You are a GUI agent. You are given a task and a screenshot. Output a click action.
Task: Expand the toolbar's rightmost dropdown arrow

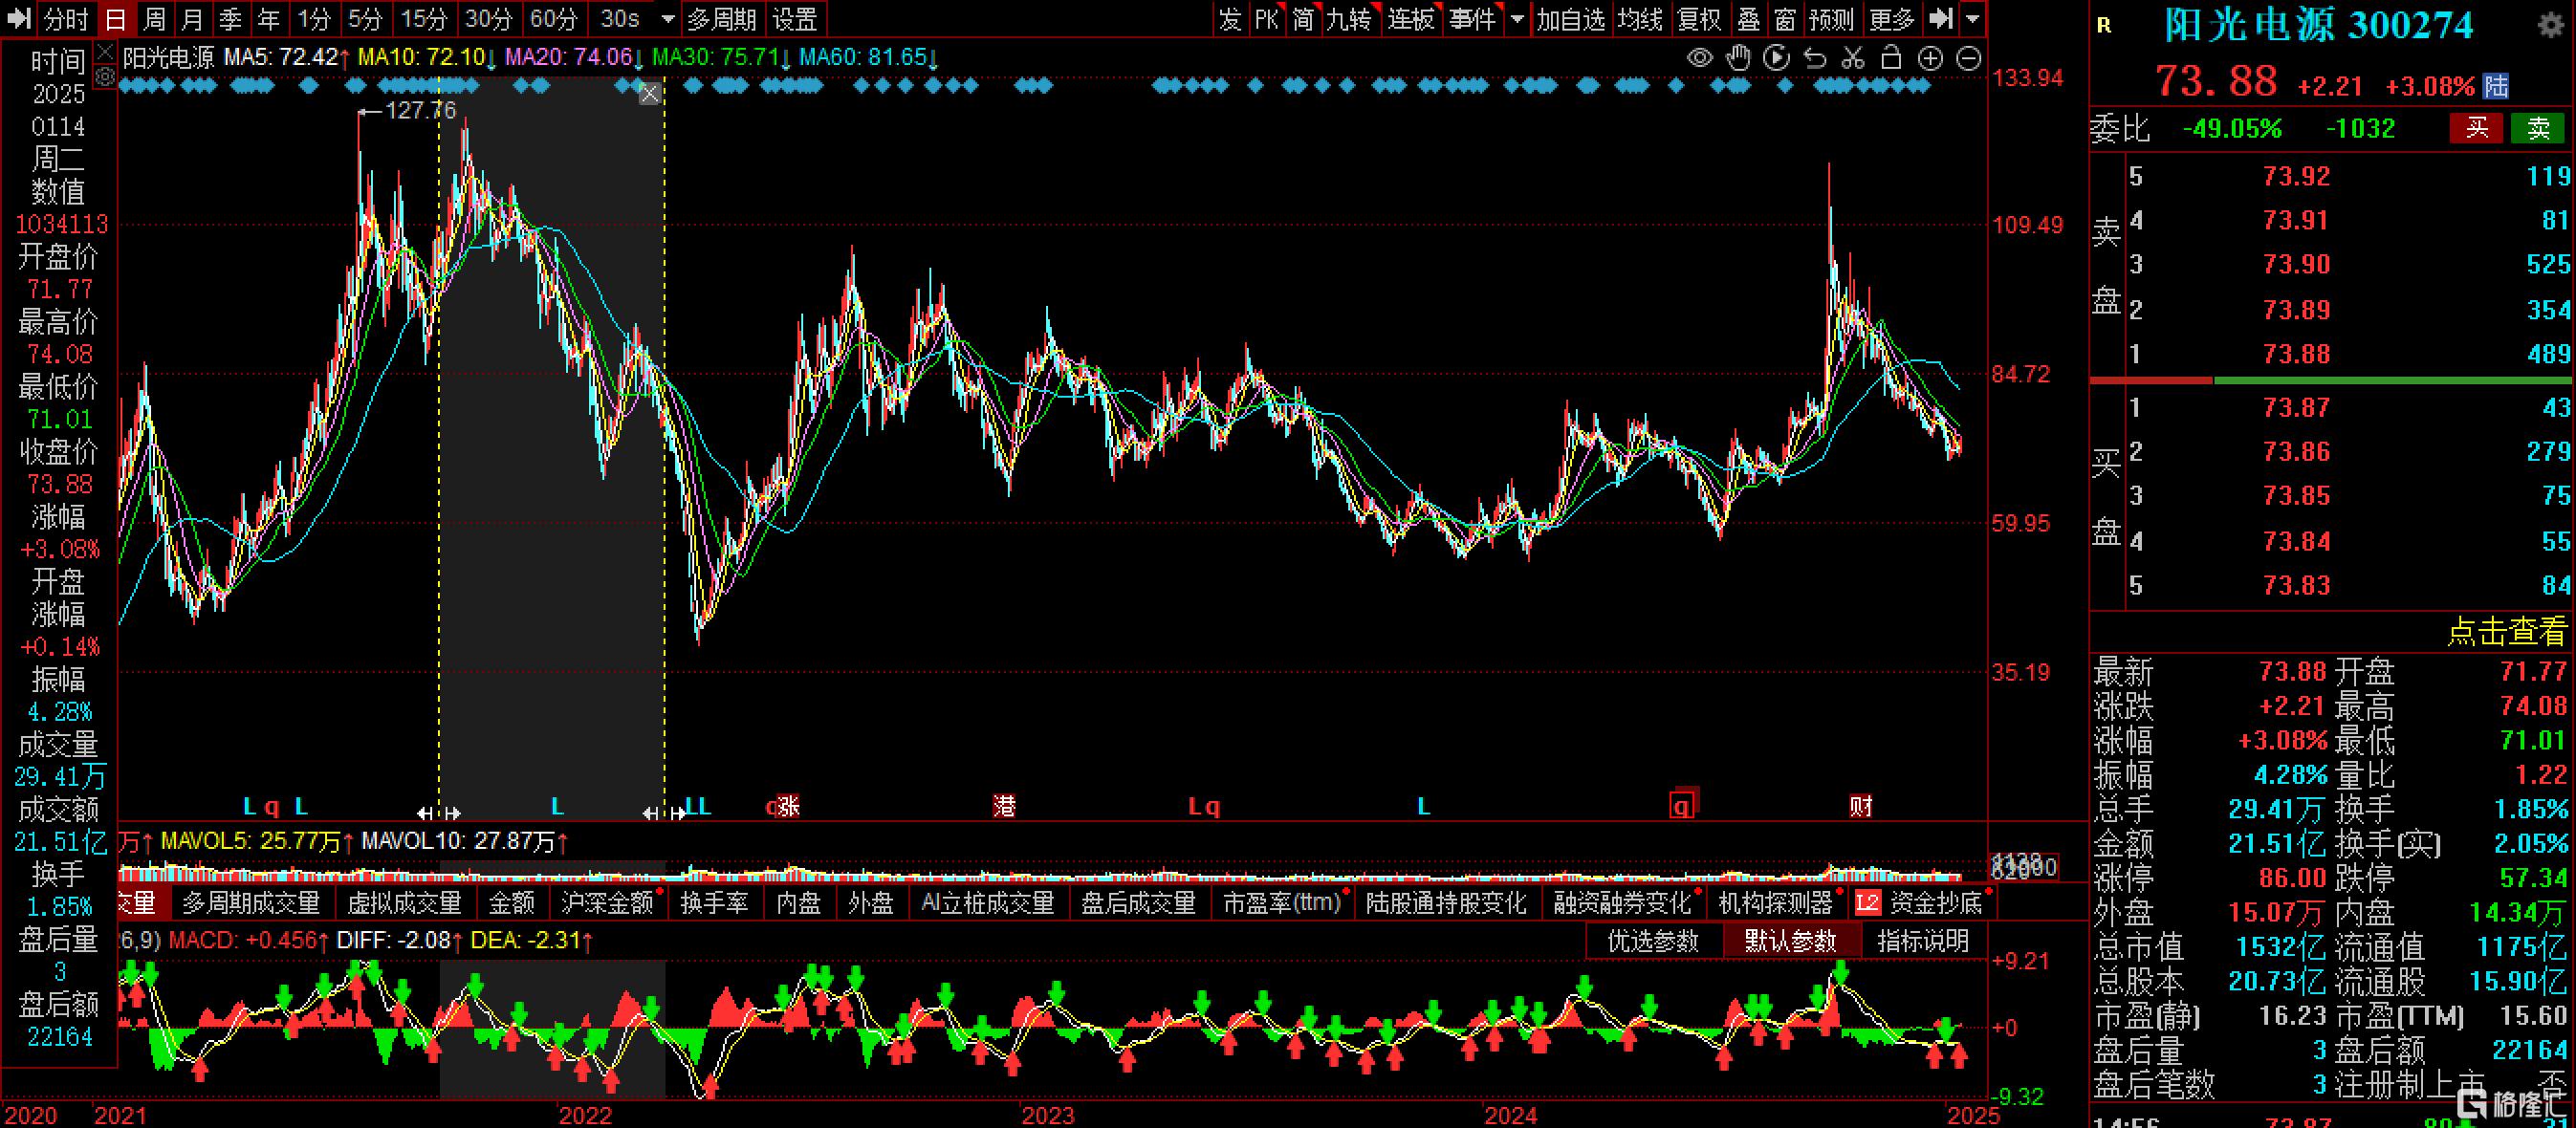tap(1972, 19)
